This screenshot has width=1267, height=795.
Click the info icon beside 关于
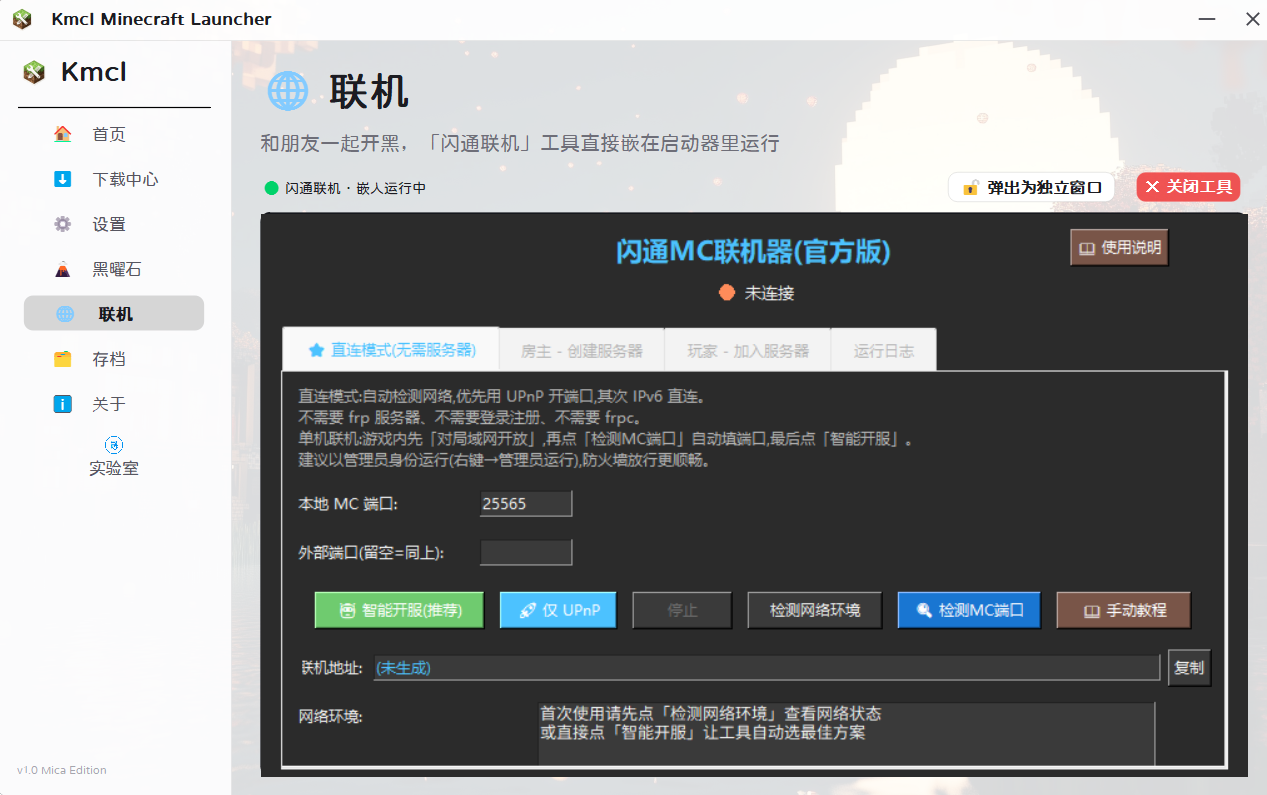62,404
